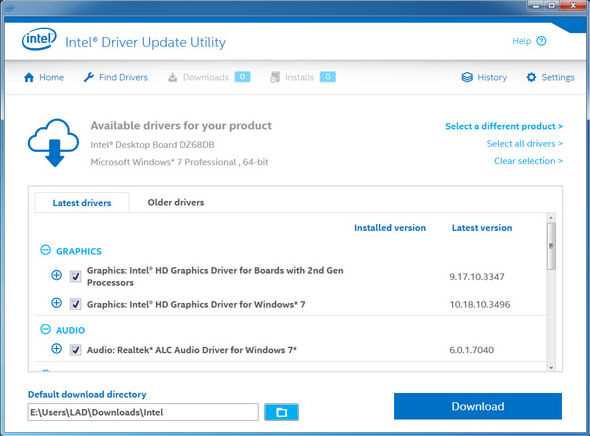Click the driver list vertical scrollbar thumb

coord(551,246)
